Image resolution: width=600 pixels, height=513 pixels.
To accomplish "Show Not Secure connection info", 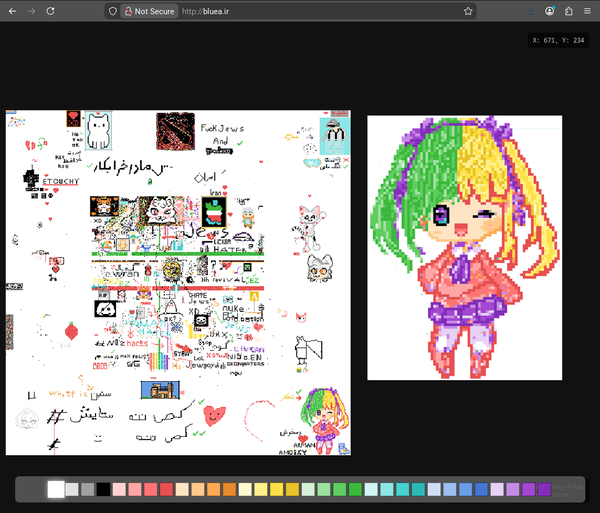I will click(x=150, y=11).
